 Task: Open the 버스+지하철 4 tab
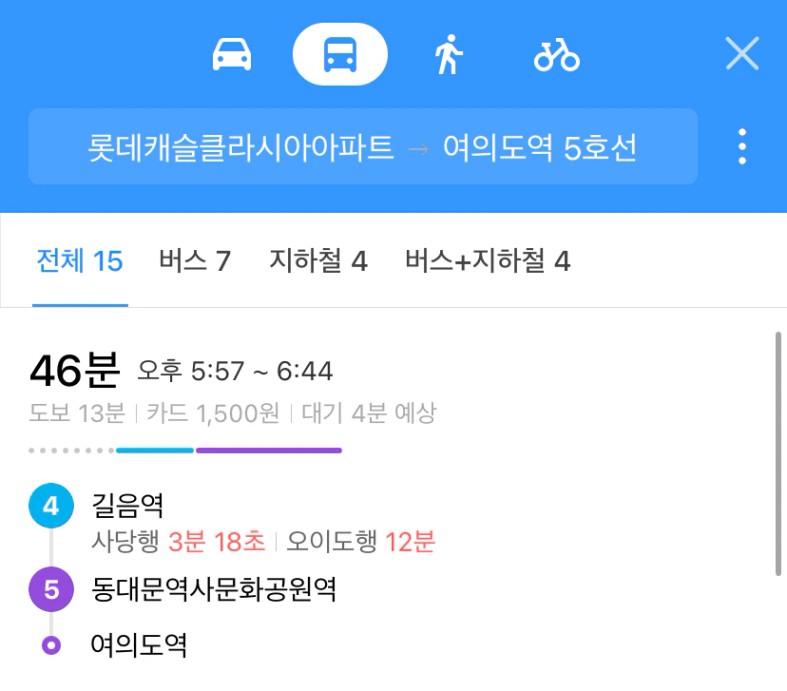point(488,261)
